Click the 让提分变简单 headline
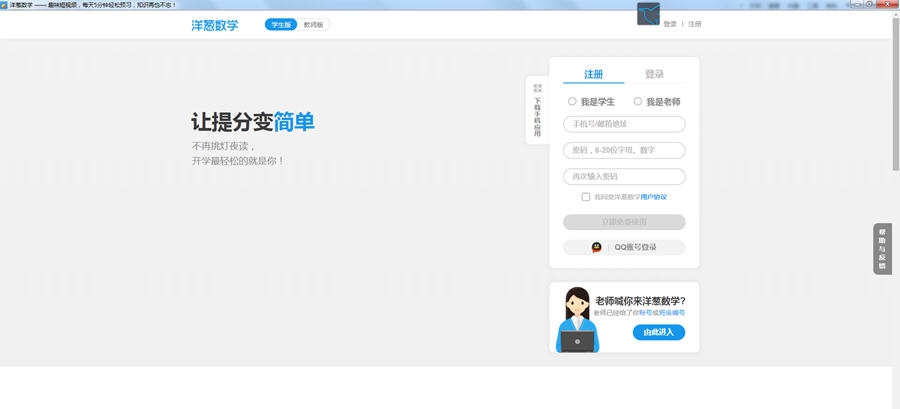Image resolution: width=900 pixels, height=409 pixels. [x=253, y=122]
